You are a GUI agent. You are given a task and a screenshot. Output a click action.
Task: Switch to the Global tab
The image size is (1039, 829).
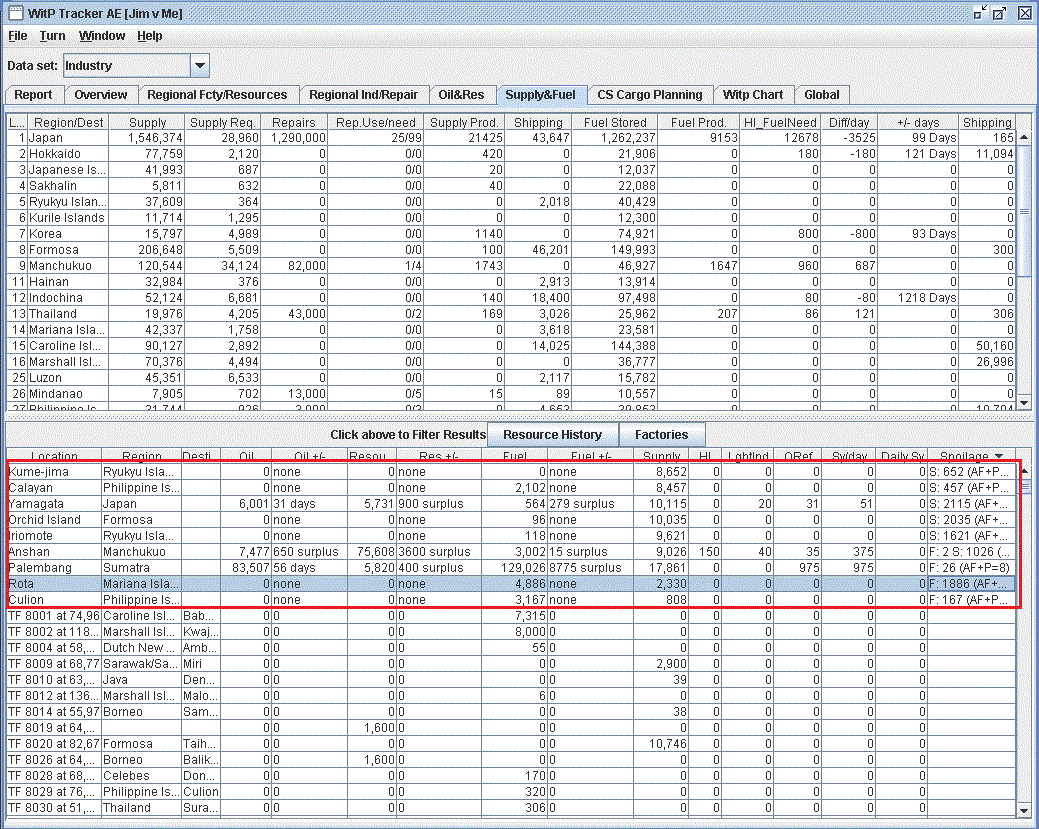(x=822, y=95)
